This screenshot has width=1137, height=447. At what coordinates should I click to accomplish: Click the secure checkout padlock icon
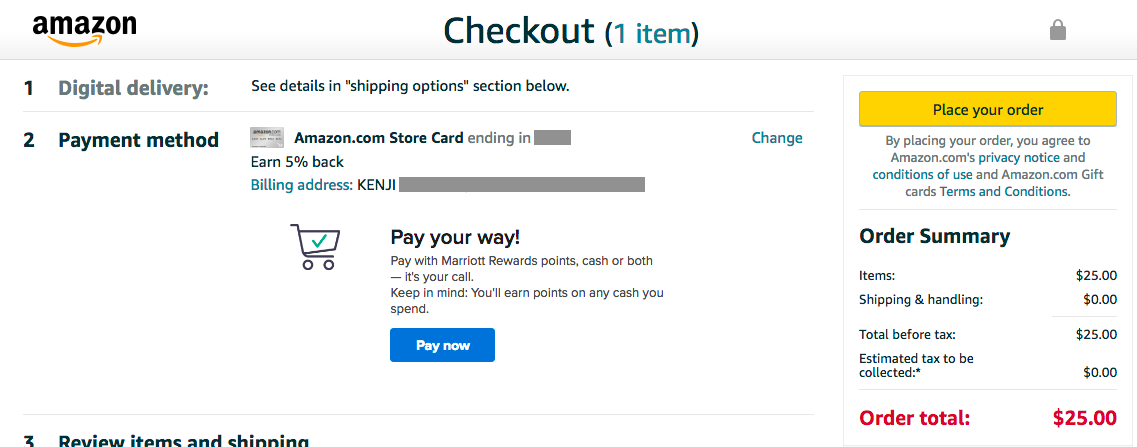point(1058,30)
